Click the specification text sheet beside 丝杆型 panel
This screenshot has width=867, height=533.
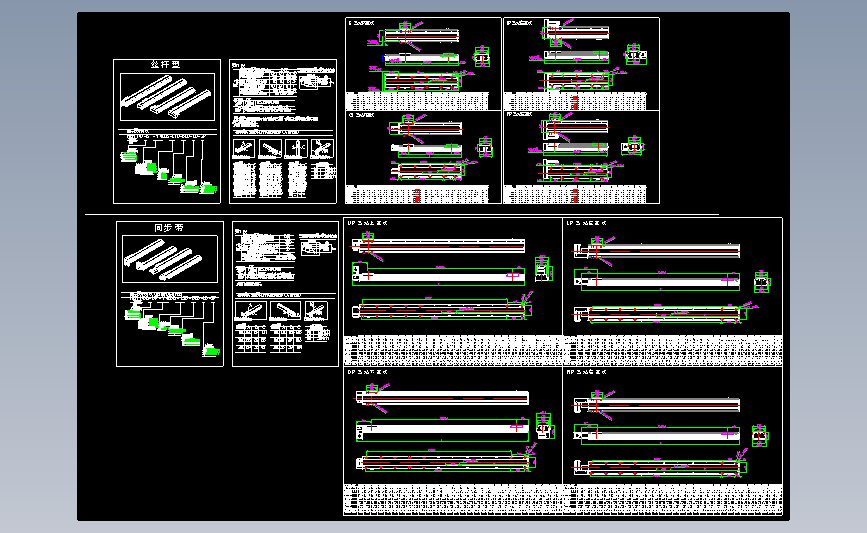(283, 132)
